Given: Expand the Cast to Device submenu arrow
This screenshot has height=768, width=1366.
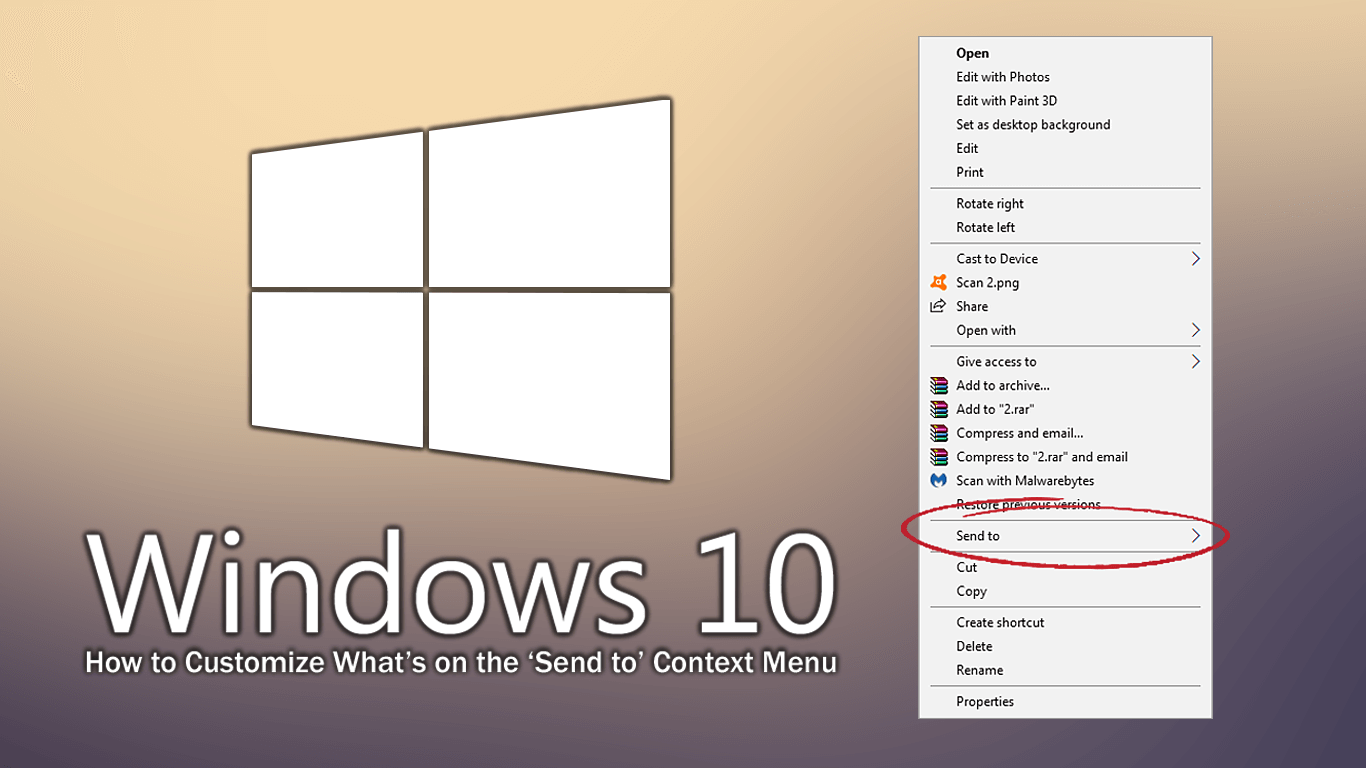Looking at the screenshot, I should pos(1195,259).
